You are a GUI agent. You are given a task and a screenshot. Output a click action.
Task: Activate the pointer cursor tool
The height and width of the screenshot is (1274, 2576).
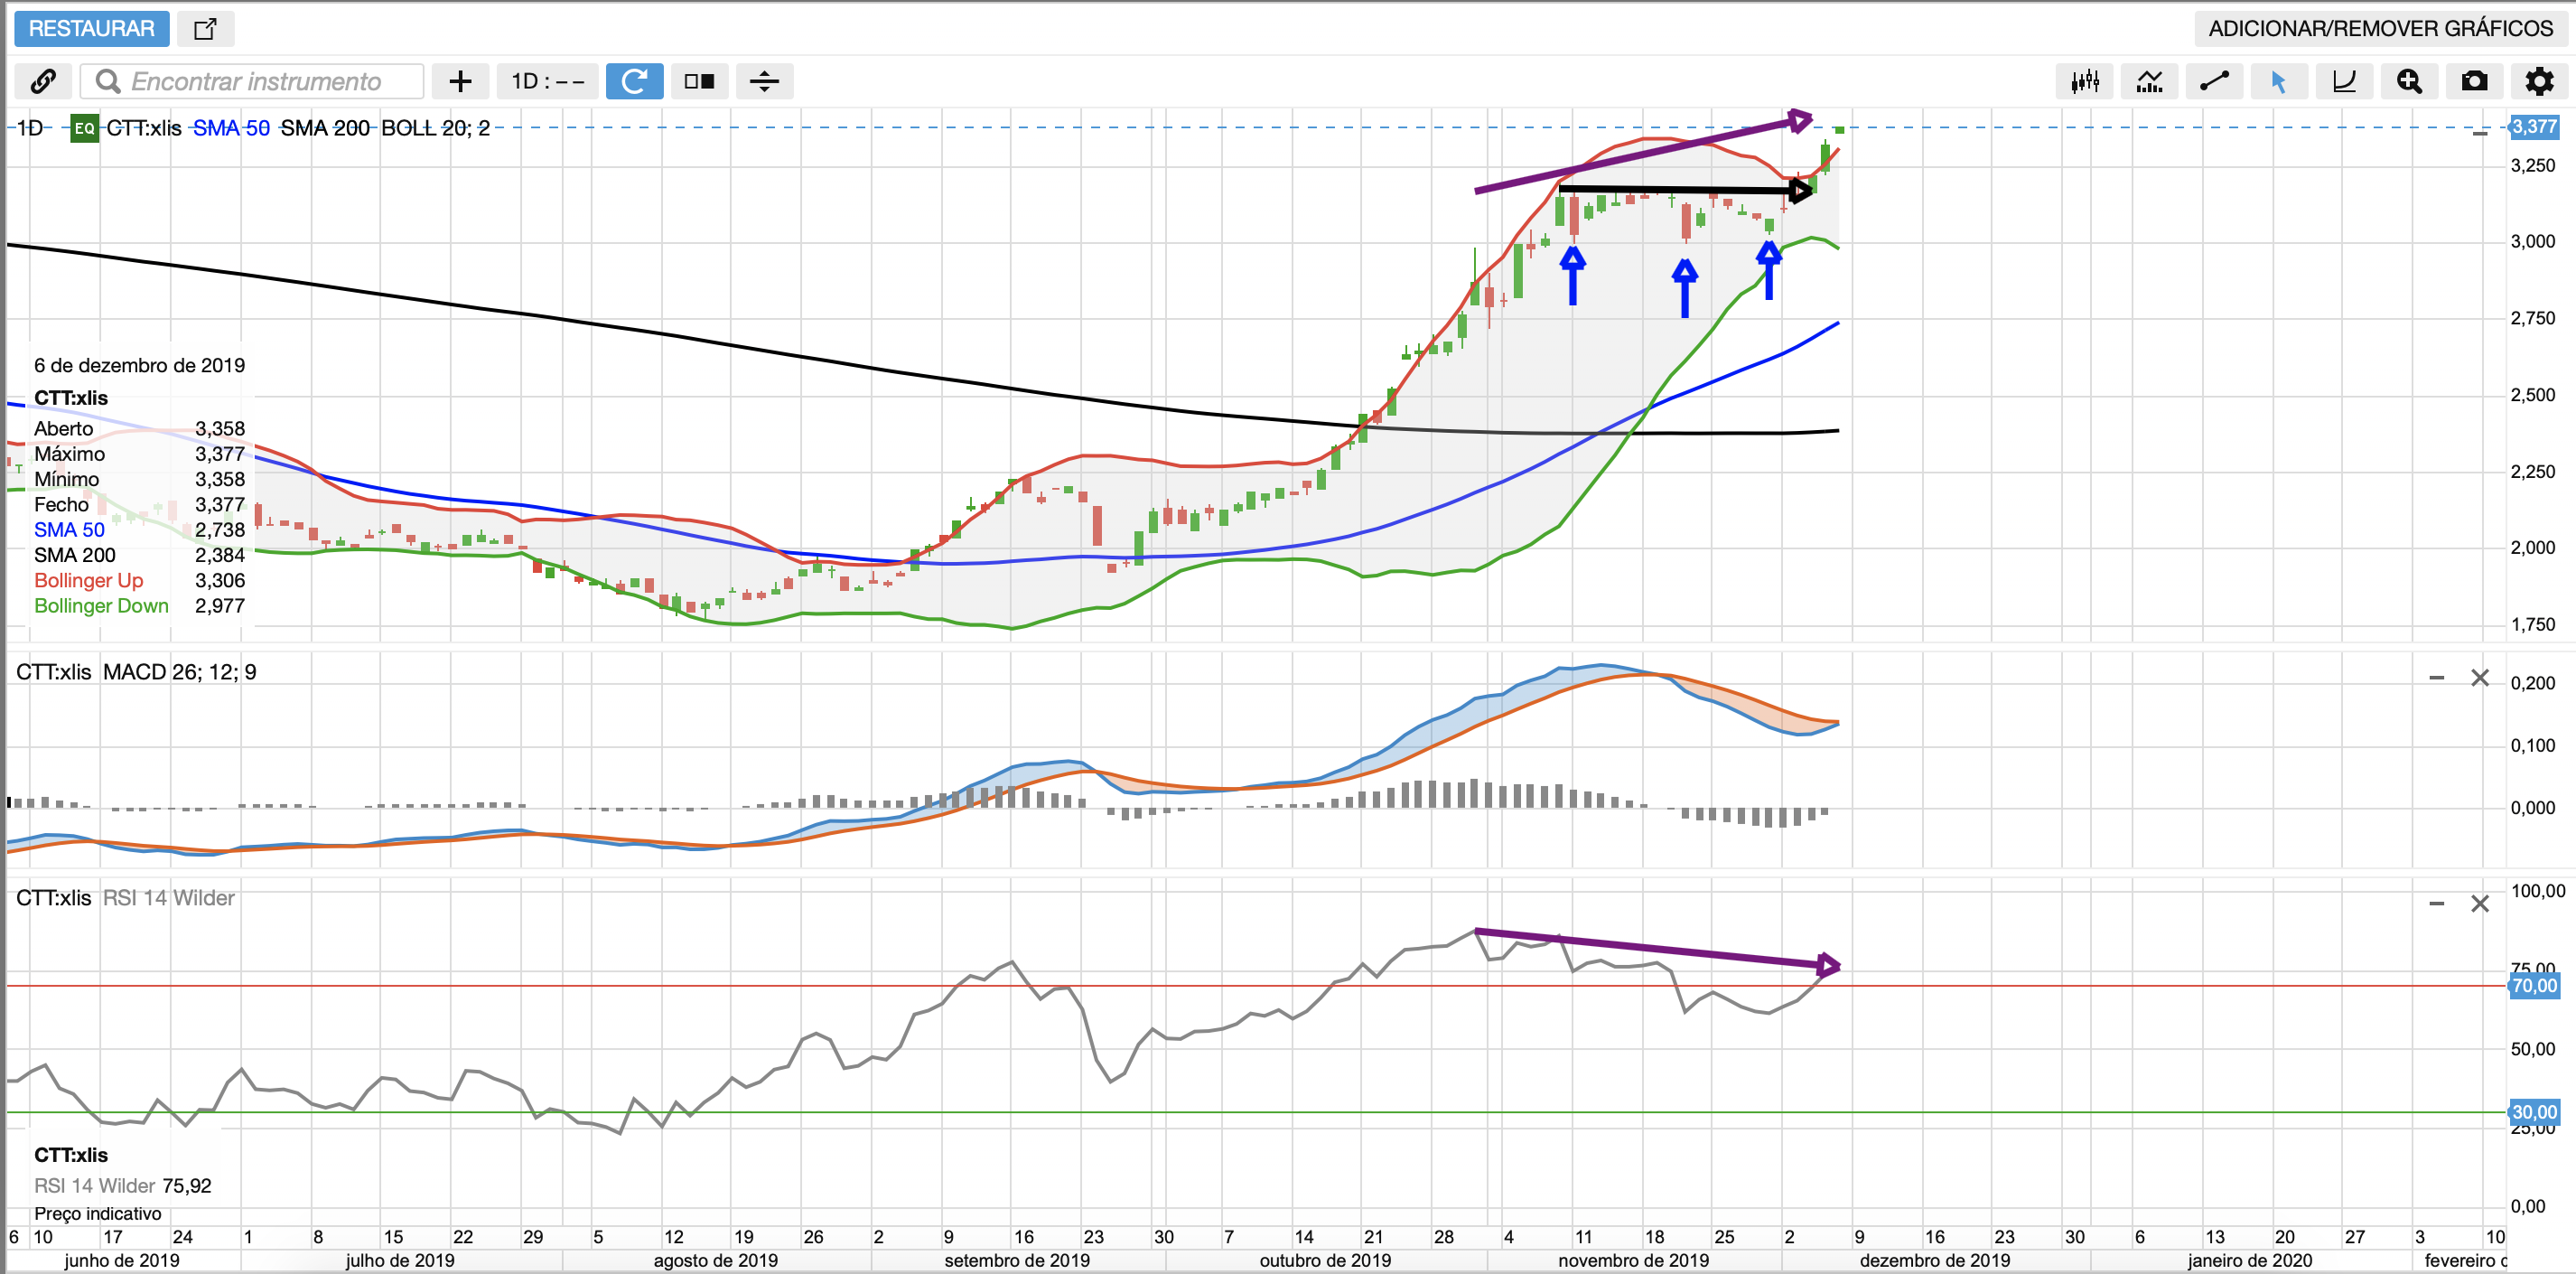click(x=2278, y=81)
